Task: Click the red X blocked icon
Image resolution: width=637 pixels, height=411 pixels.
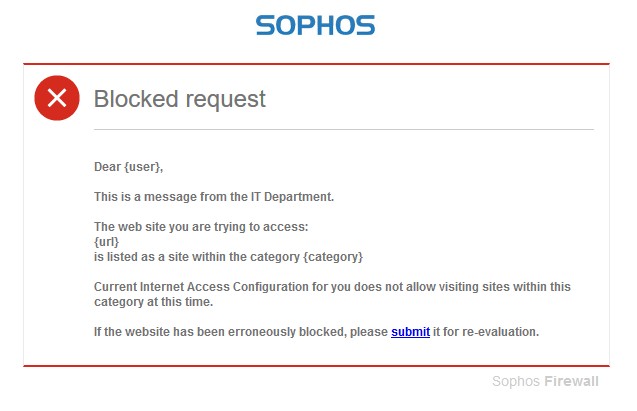Action: (57, 97)
